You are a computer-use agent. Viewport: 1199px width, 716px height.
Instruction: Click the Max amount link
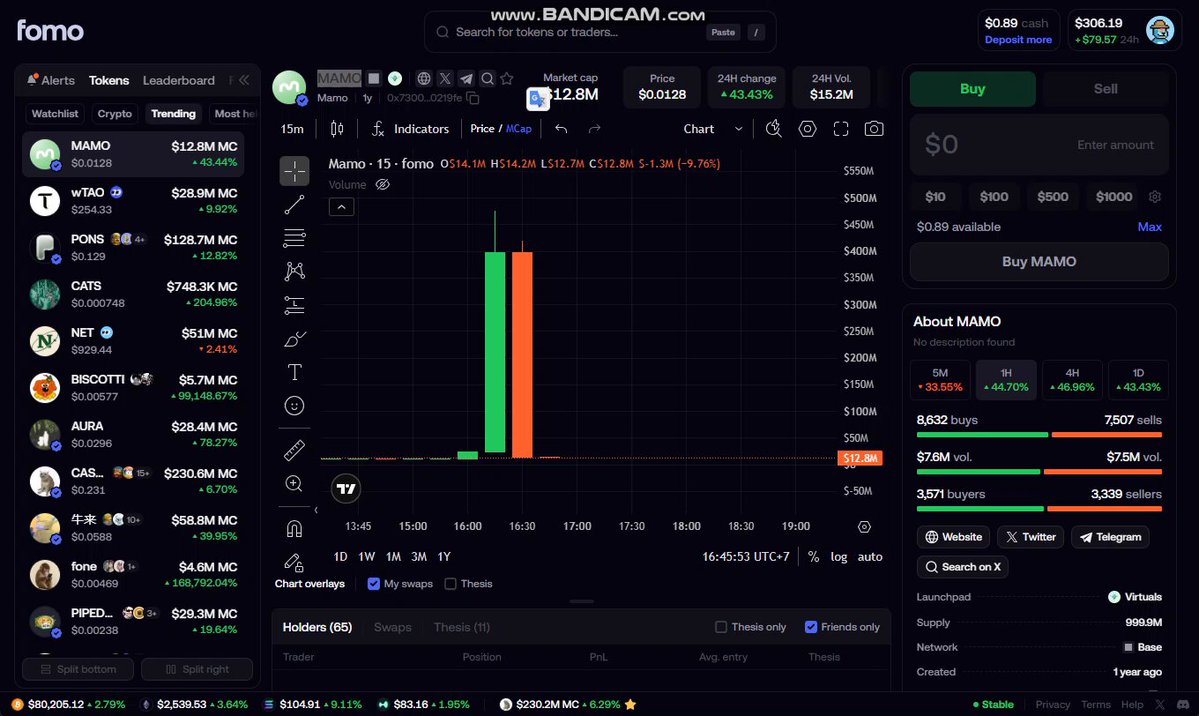point(1149,226)
